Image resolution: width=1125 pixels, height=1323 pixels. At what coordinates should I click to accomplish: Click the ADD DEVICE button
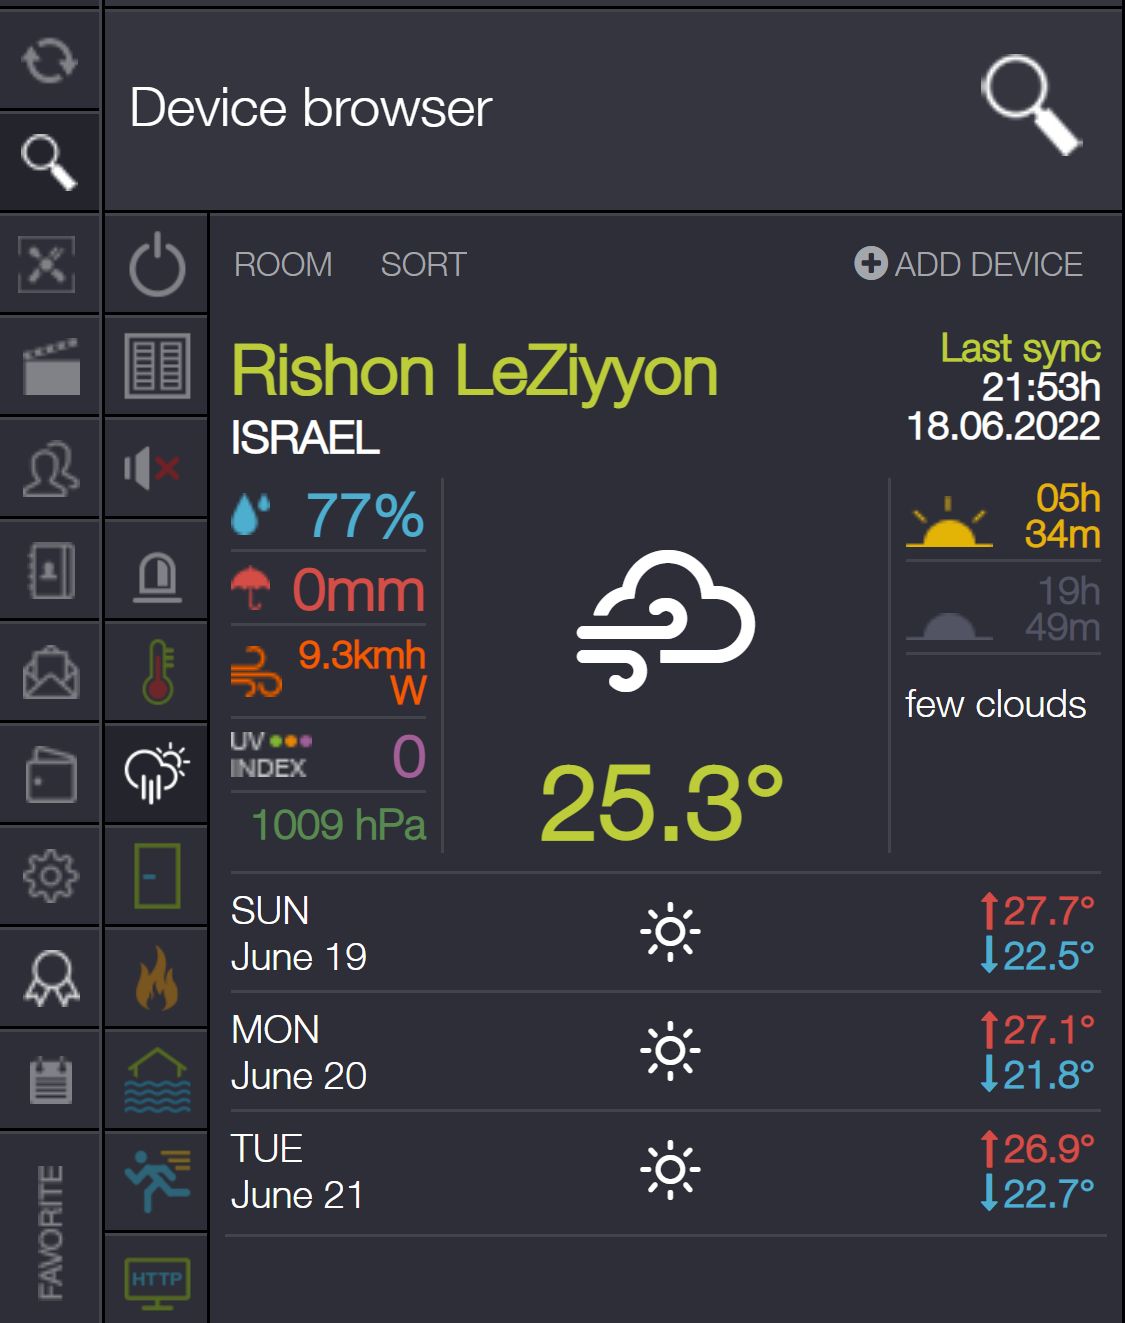[x=969, y=264]
